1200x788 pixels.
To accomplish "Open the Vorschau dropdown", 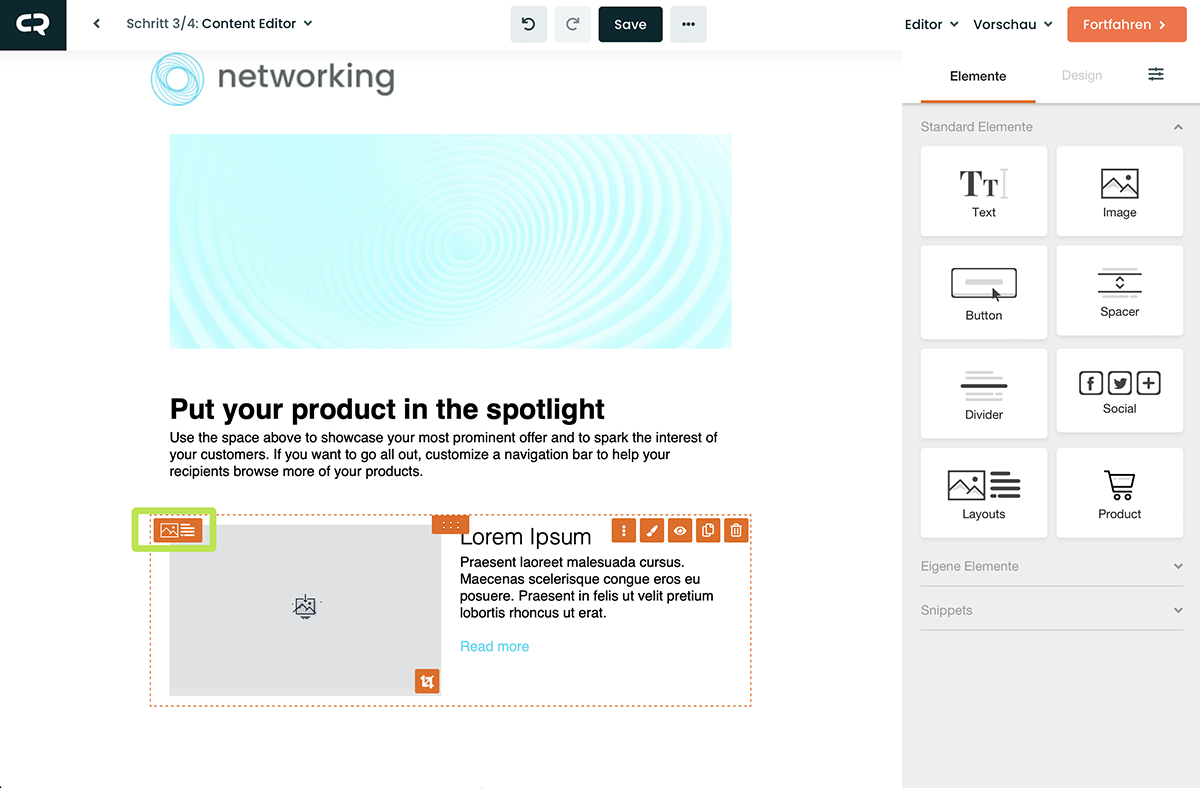I will pos(1012,24).
